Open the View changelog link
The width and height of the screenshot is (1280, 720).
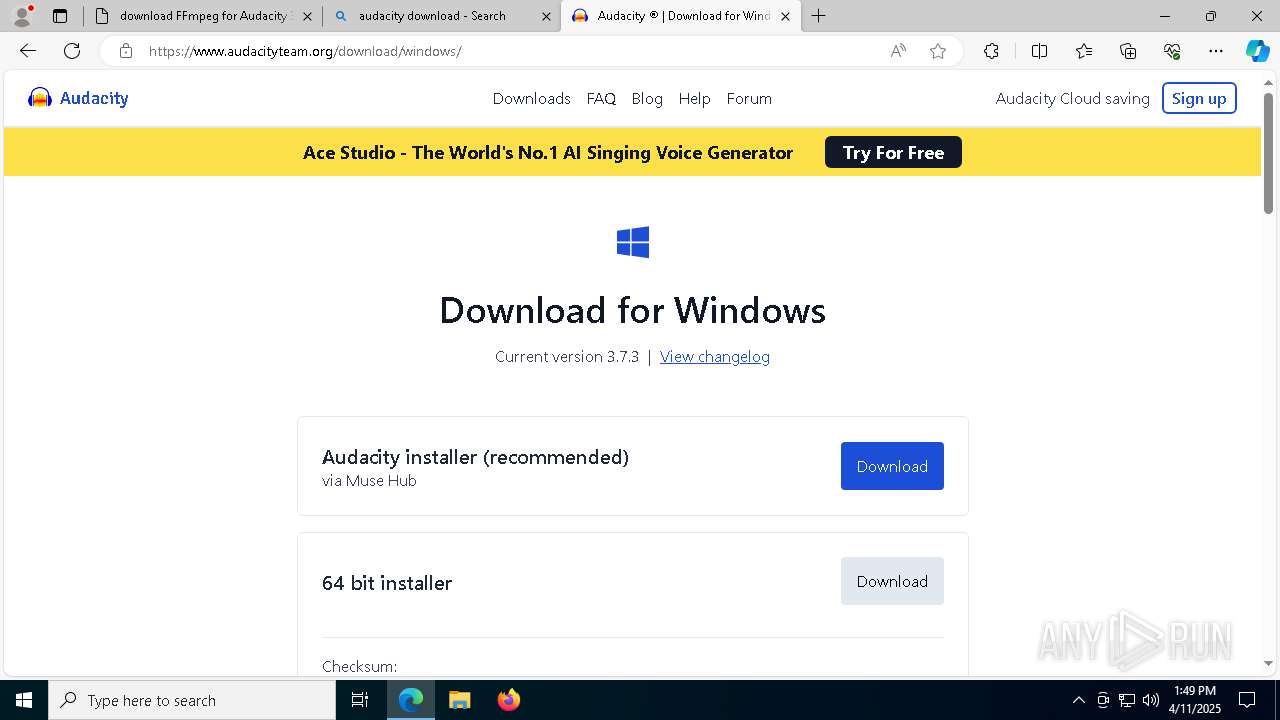pyautogui.click(x=715, y=356)
